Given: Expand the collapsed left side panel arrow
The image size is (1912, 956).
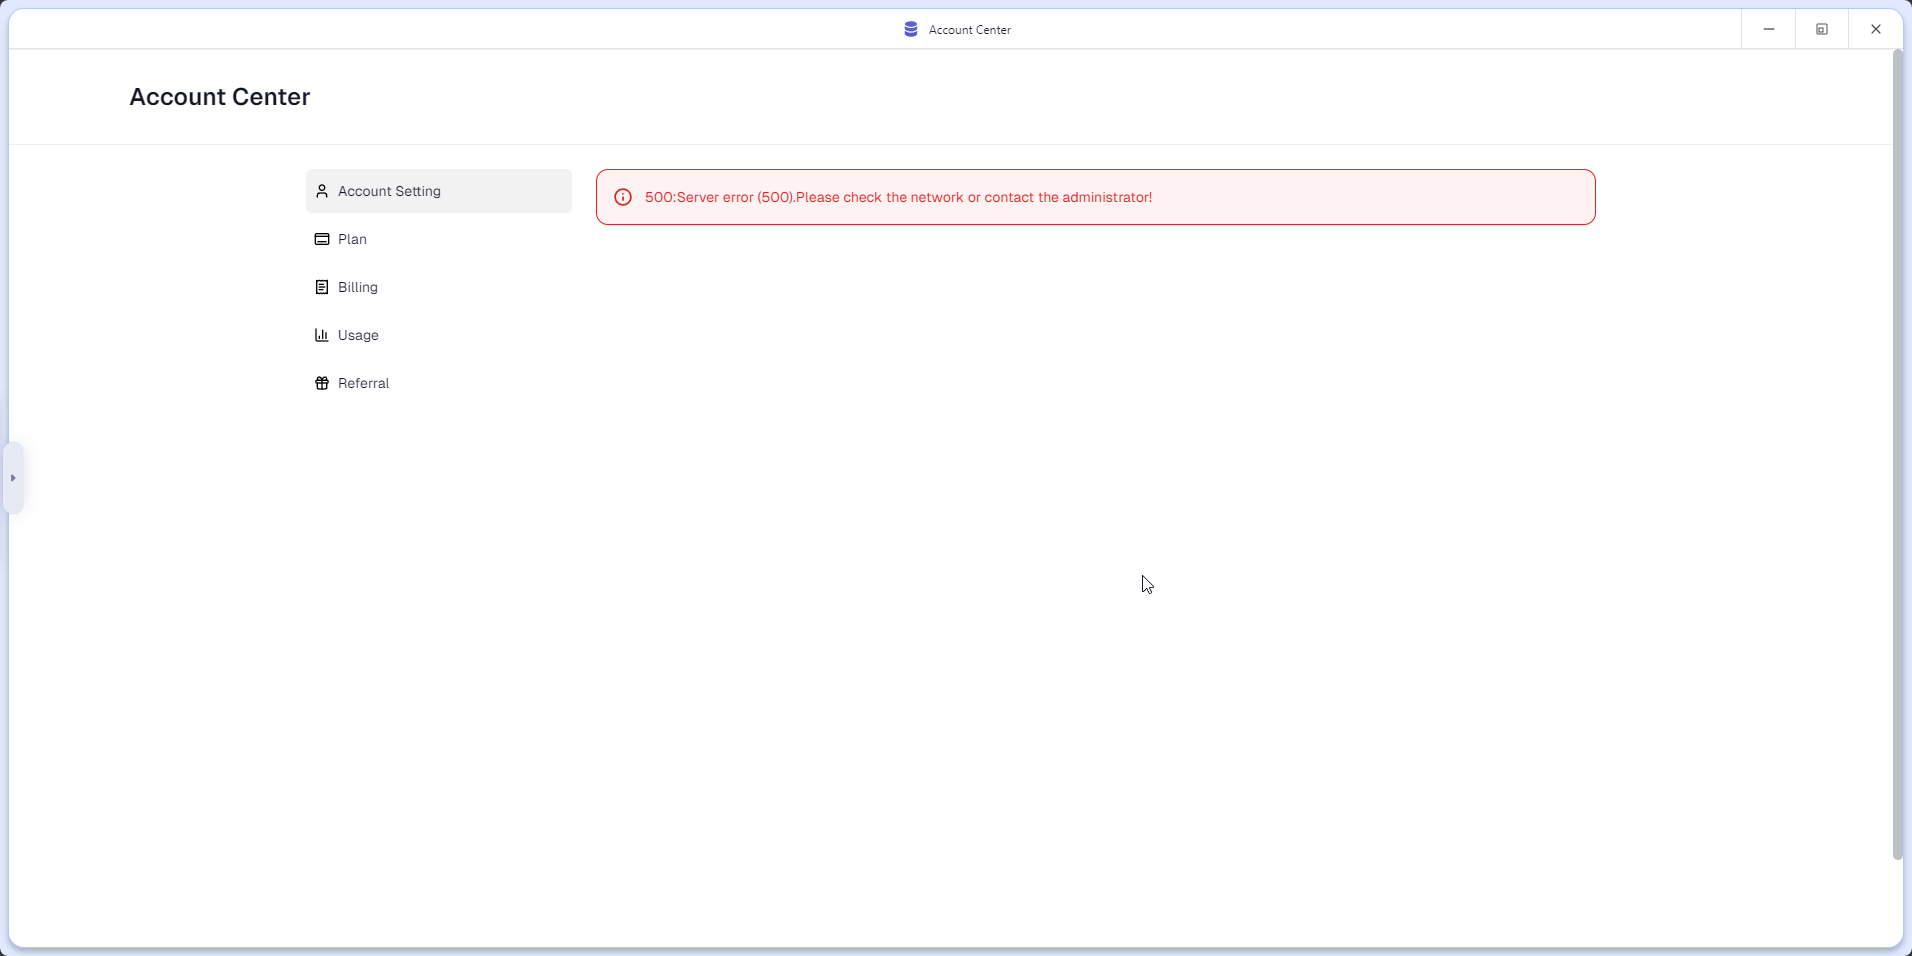Looking at the screenshot, I should 13,478.
